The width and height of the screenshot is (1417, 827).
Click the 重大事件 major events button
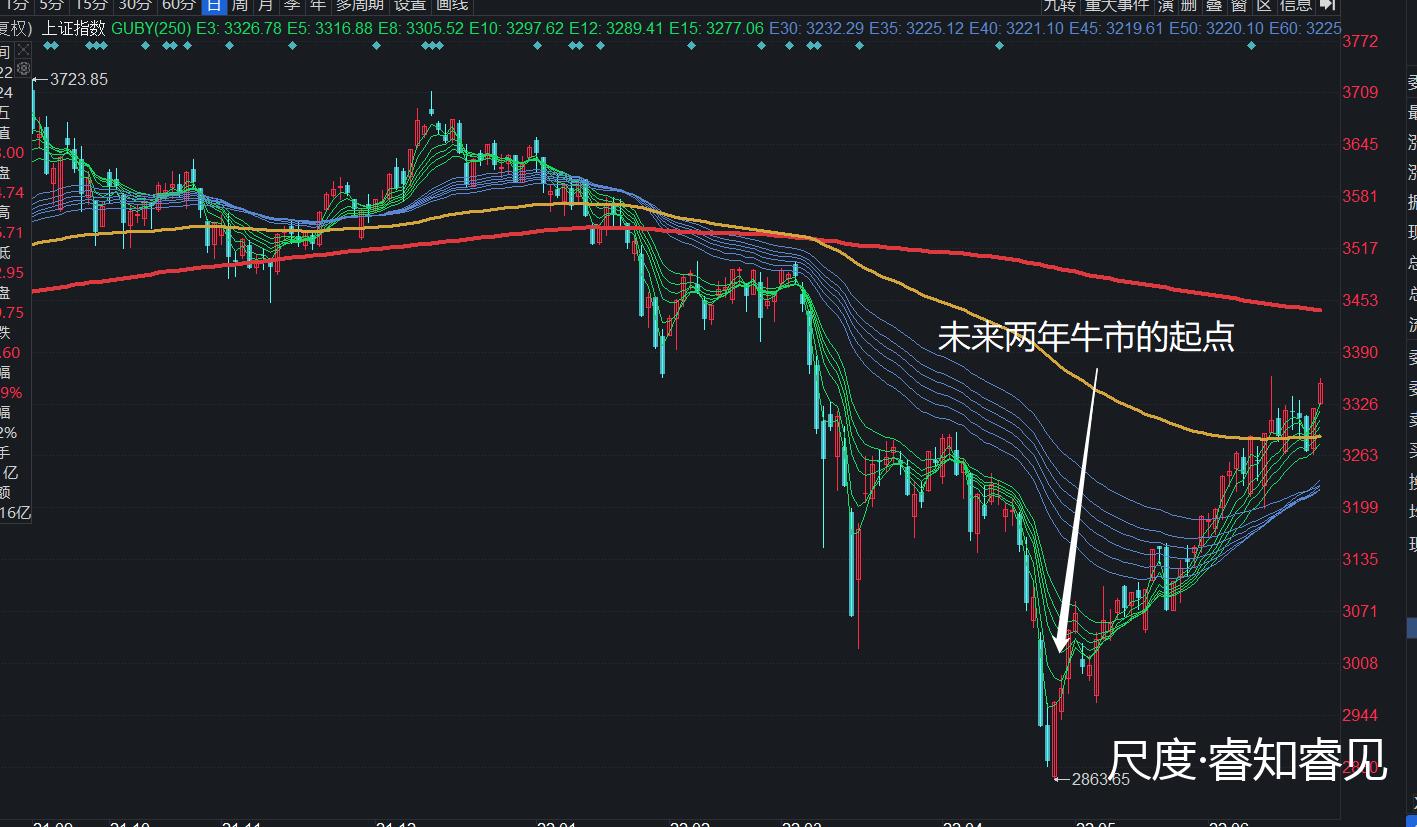(x=1117, y=5)
